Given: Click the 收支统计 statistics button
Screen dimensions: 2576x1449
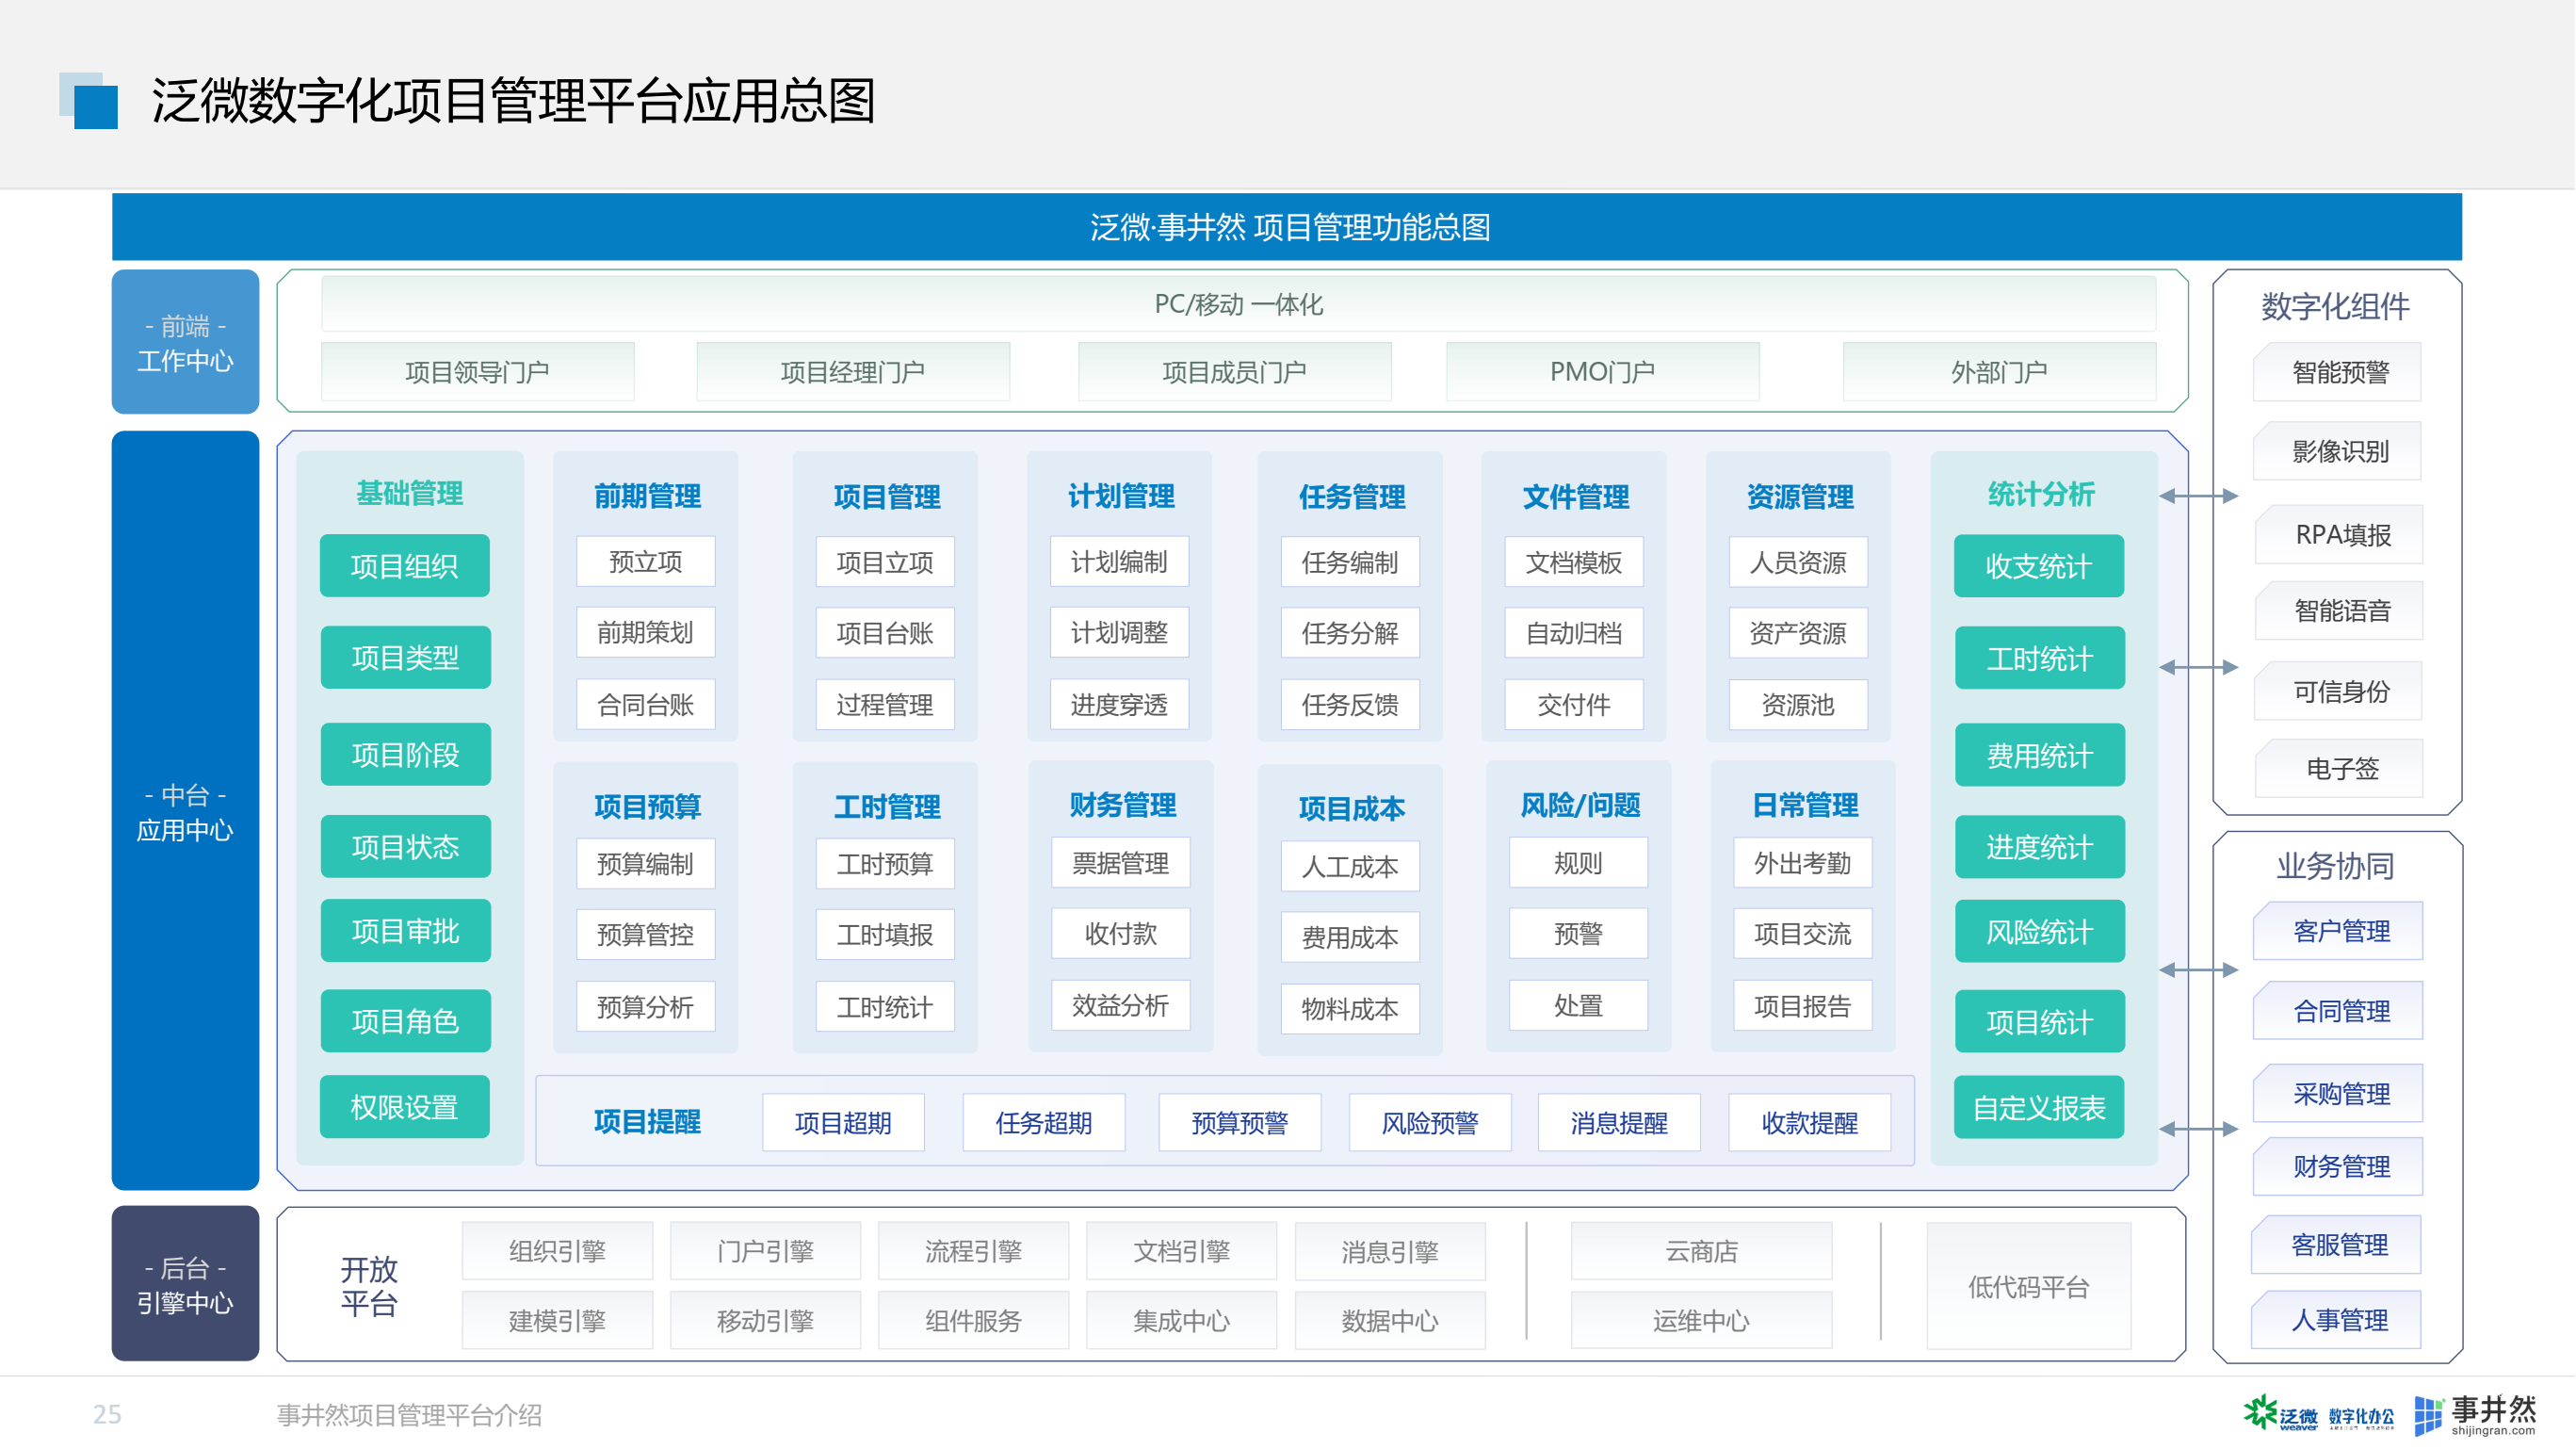Looking at the screenshot, I should click(x=2039, y=566).
